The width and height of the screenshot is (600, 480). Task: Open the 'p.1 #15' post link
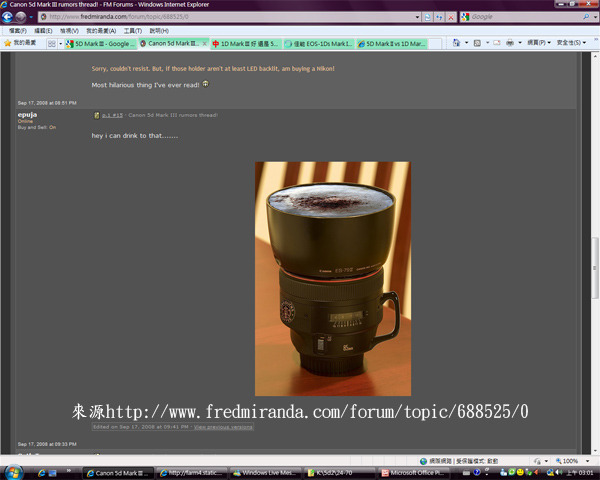point(112,115)
